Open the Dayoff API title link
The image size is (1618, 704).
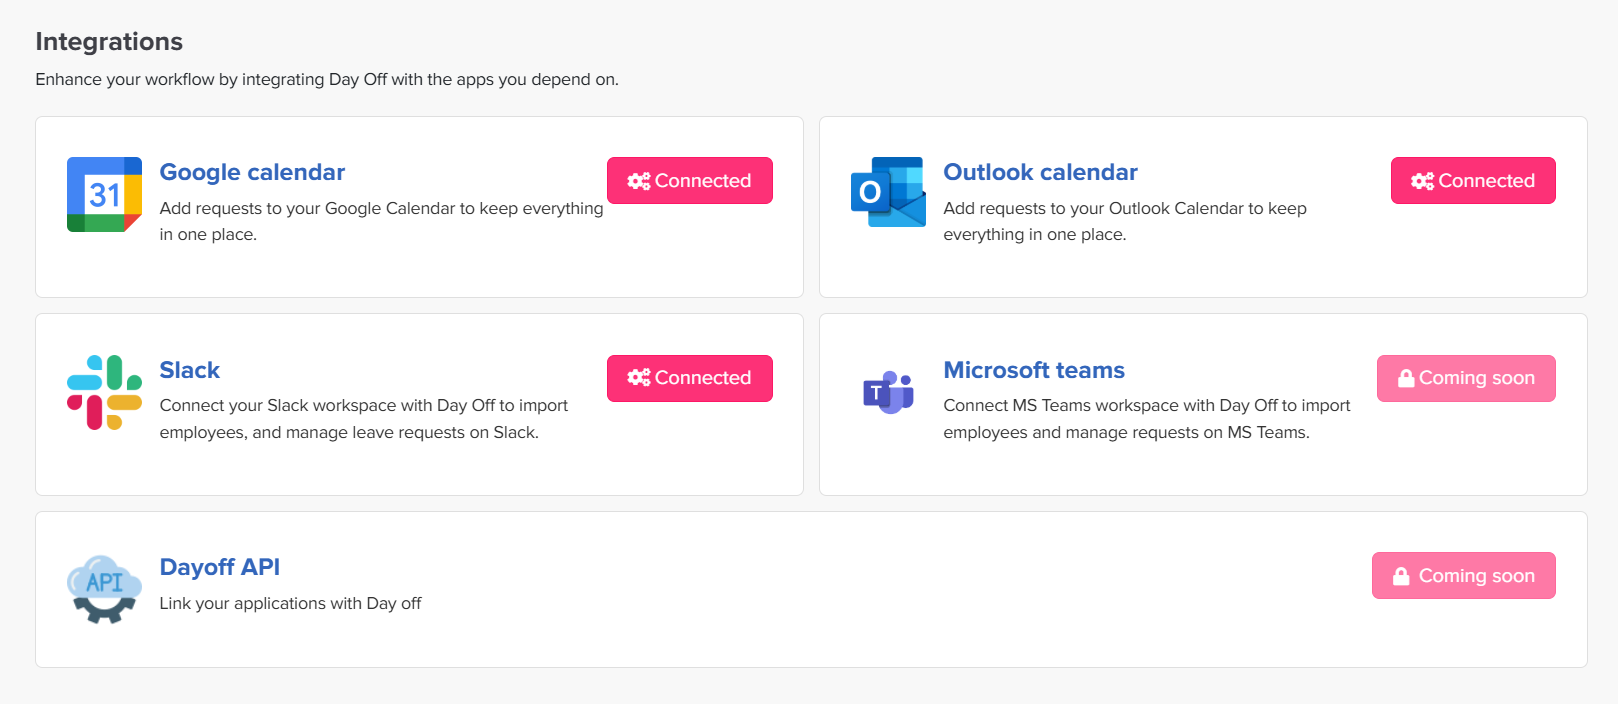220,567
